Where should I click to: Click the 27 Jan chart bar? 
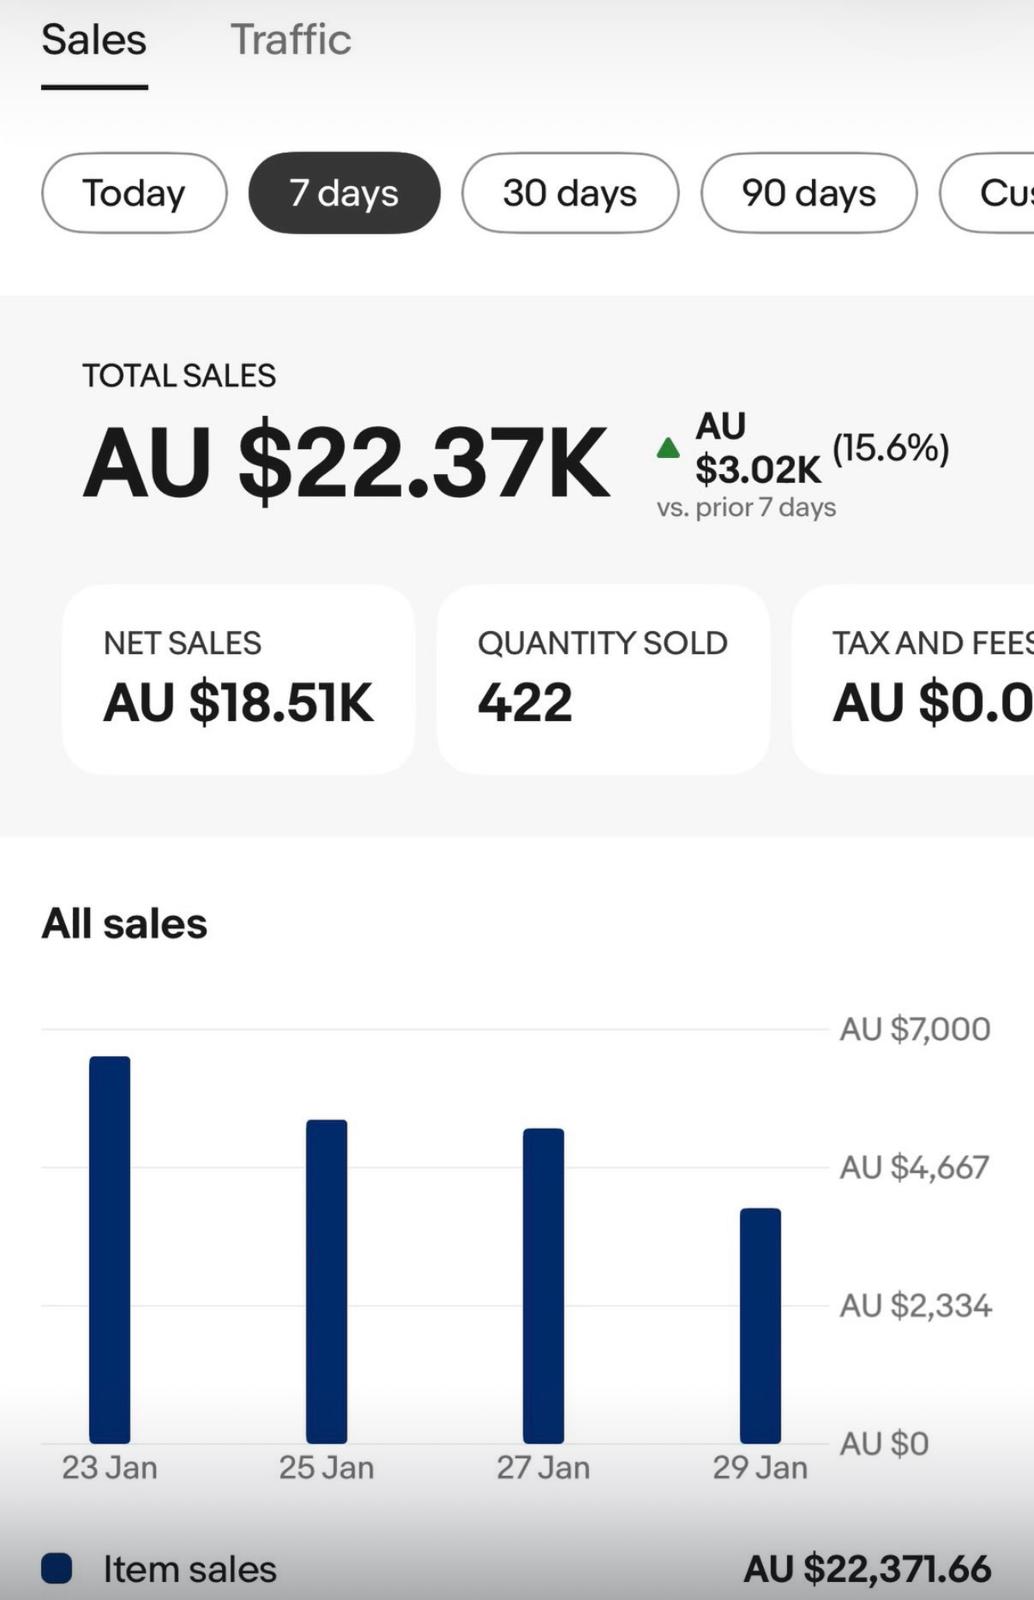[x=543, y=1280]
